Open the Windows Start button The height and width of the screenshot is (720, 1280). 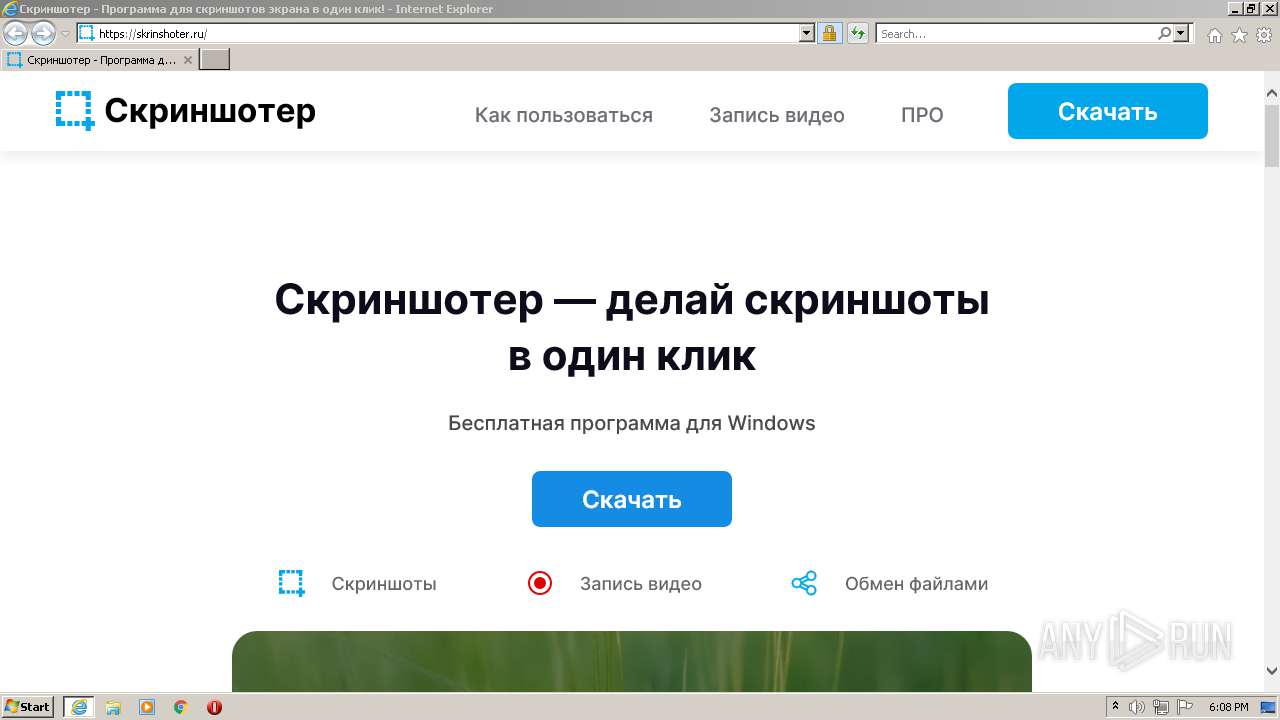[28, 707]
